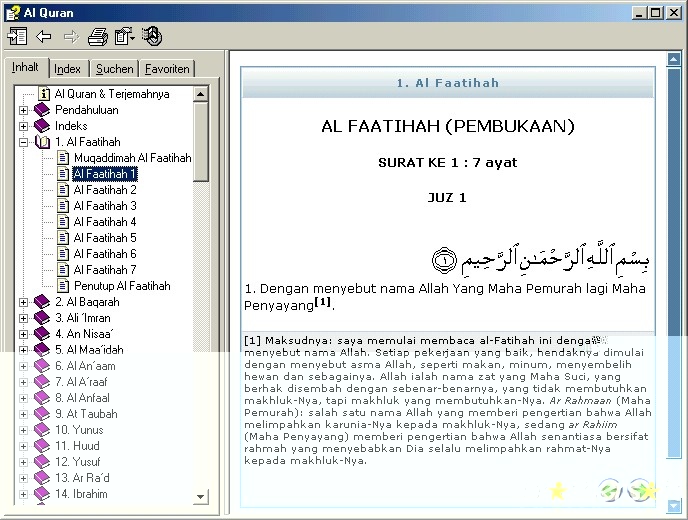
Task: Click the green next-page arrow button
Action: [x=641, y=490]
